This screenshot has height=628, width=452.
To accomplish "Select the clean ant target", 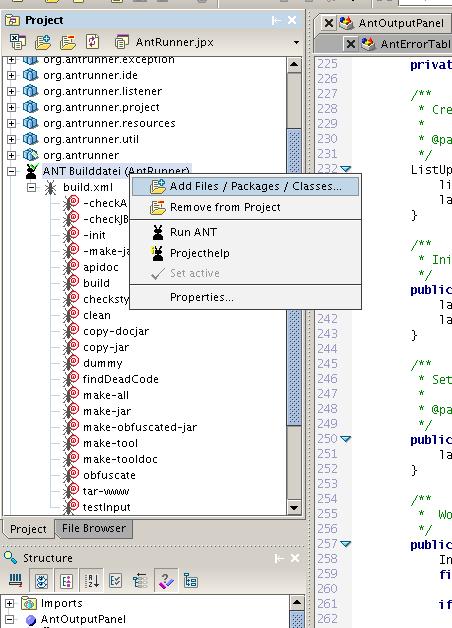I will (x=96, y=315).
